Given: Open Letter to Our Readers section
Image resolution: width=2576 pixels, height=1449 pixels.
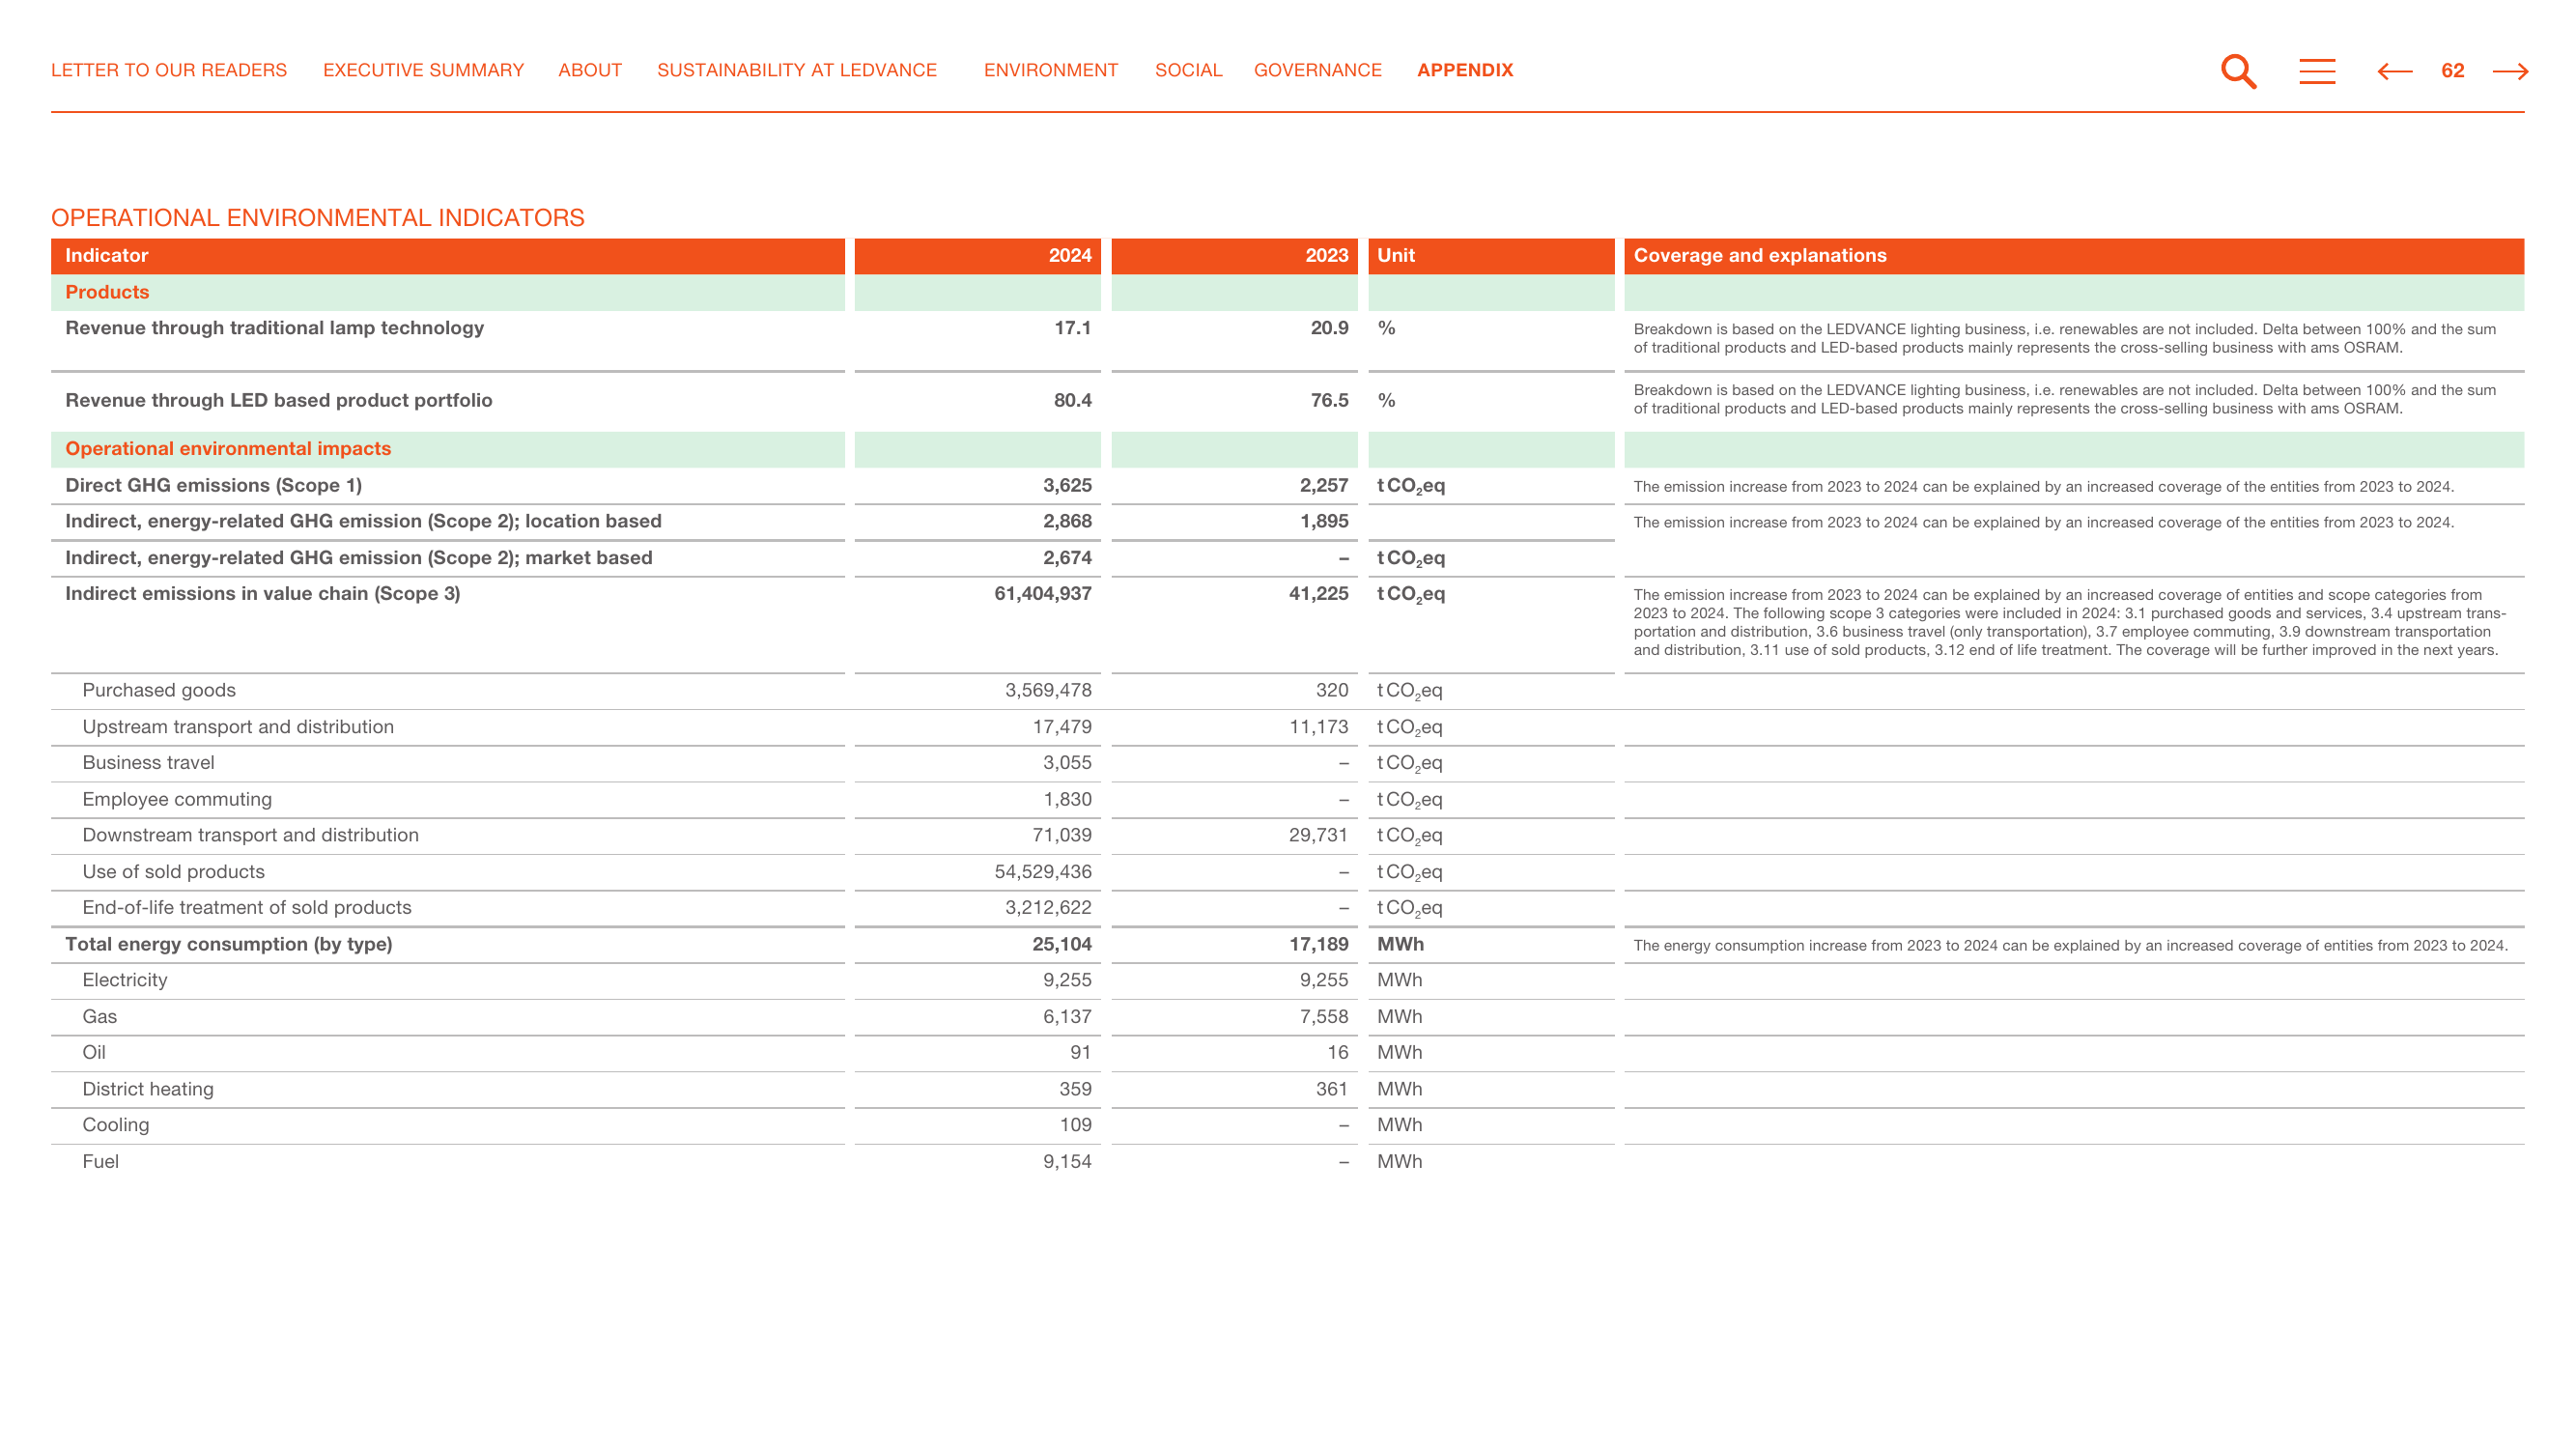Looking at the screenshot, I should [169, 70].
